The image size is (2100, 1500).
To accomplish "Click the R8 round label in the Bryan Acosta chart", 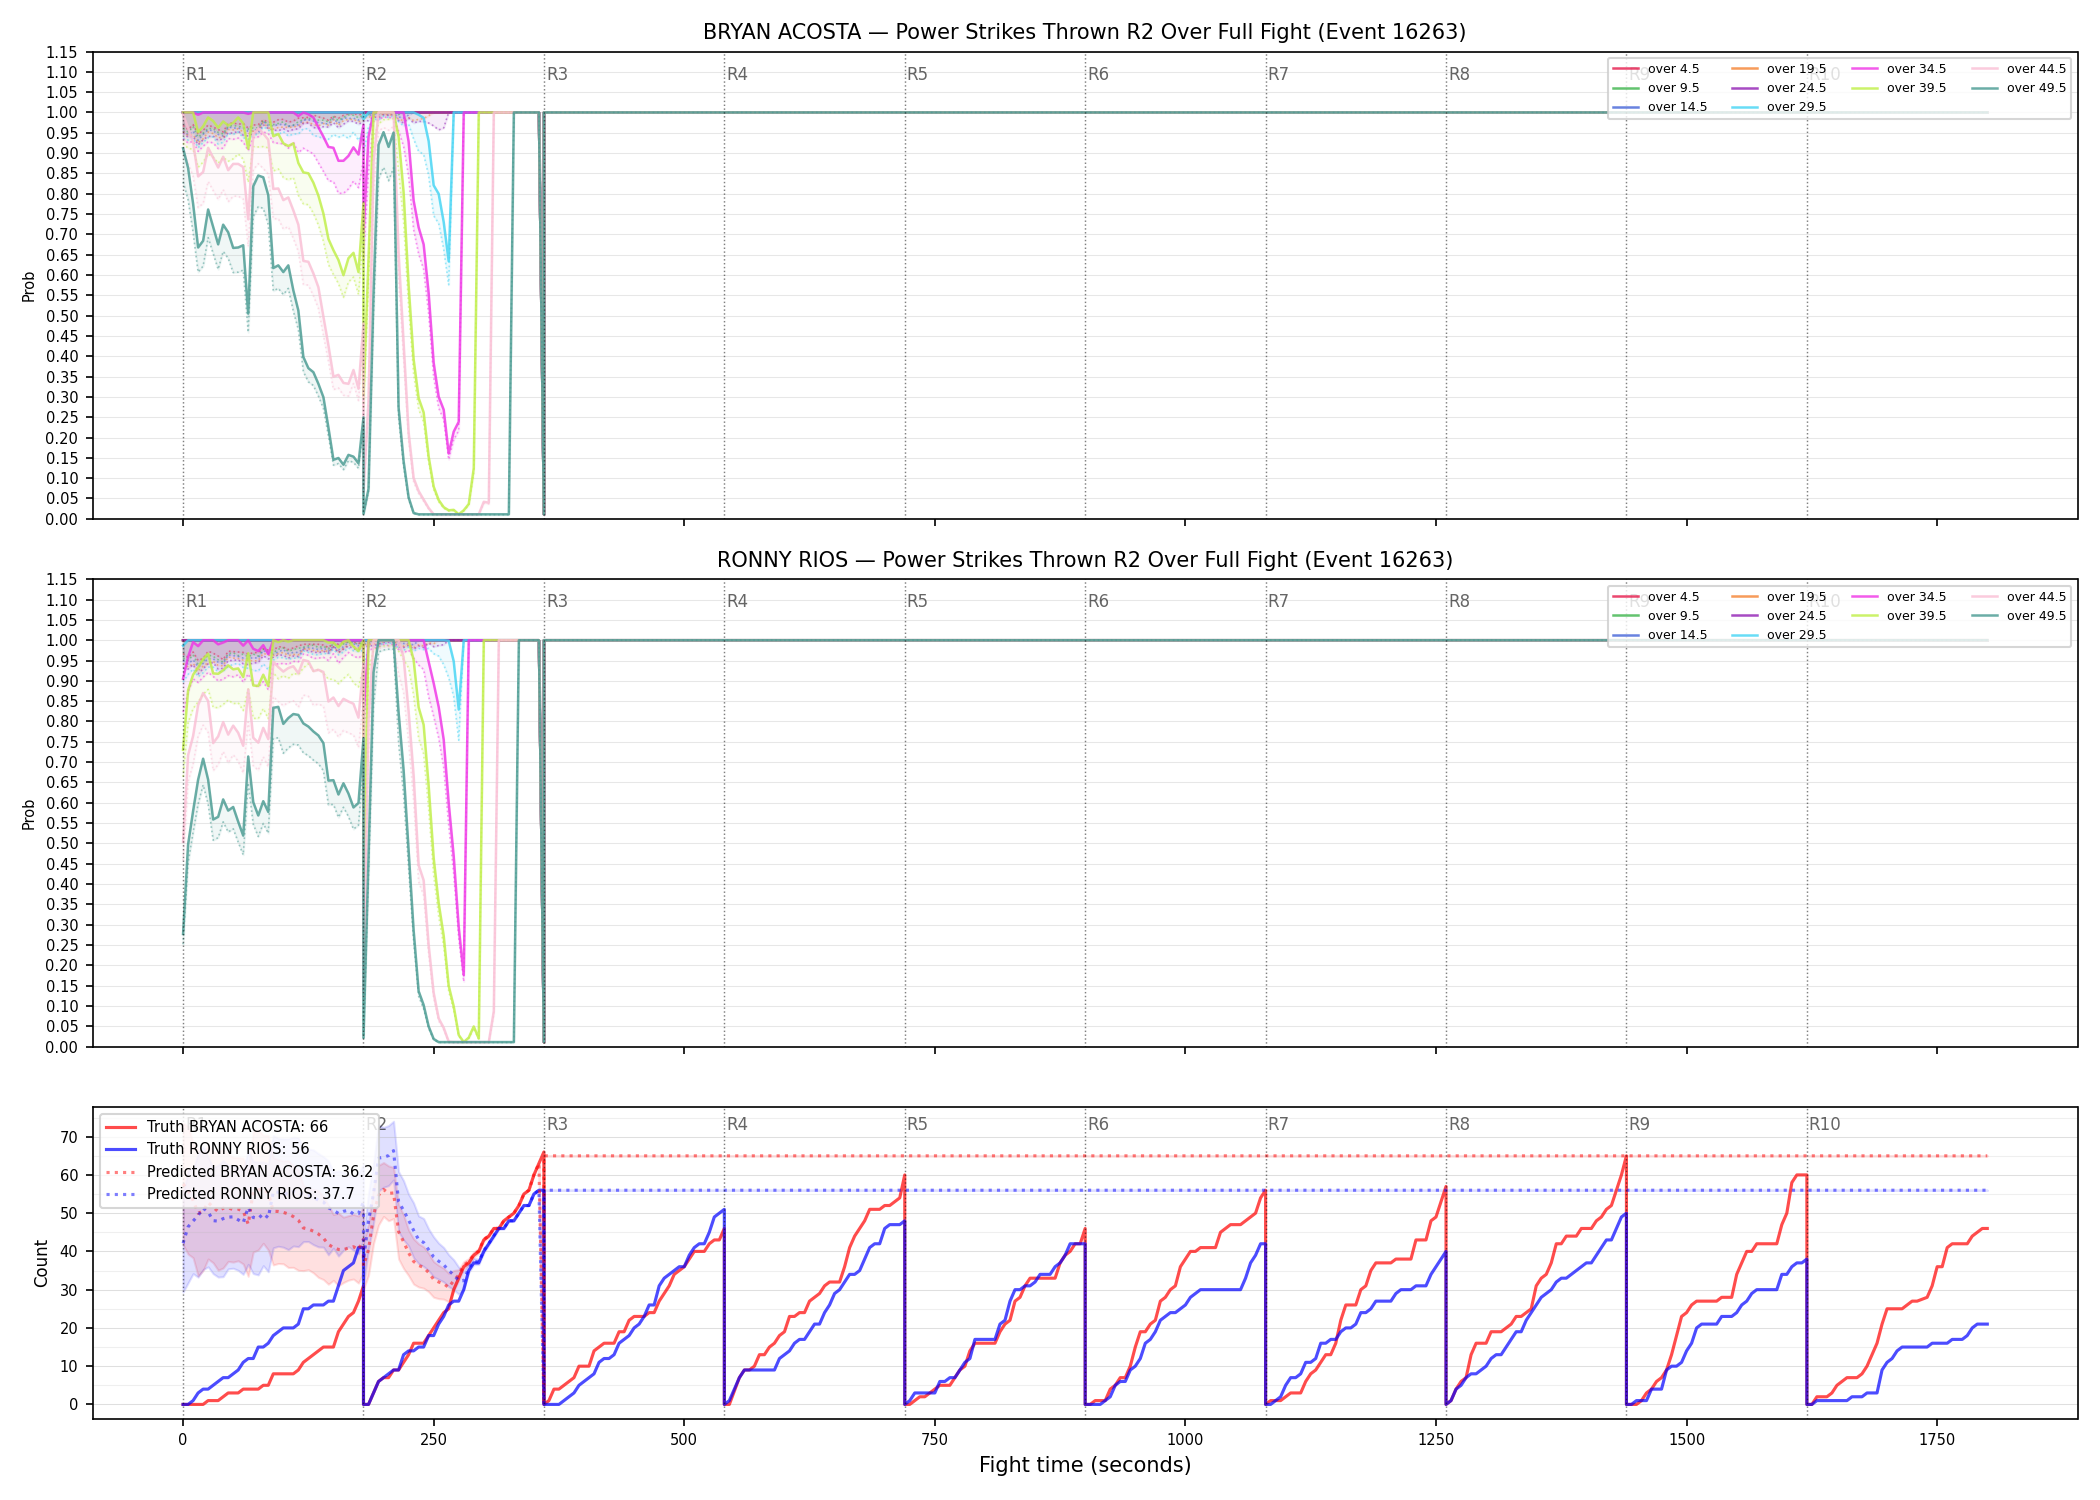I will point(1459,74).
